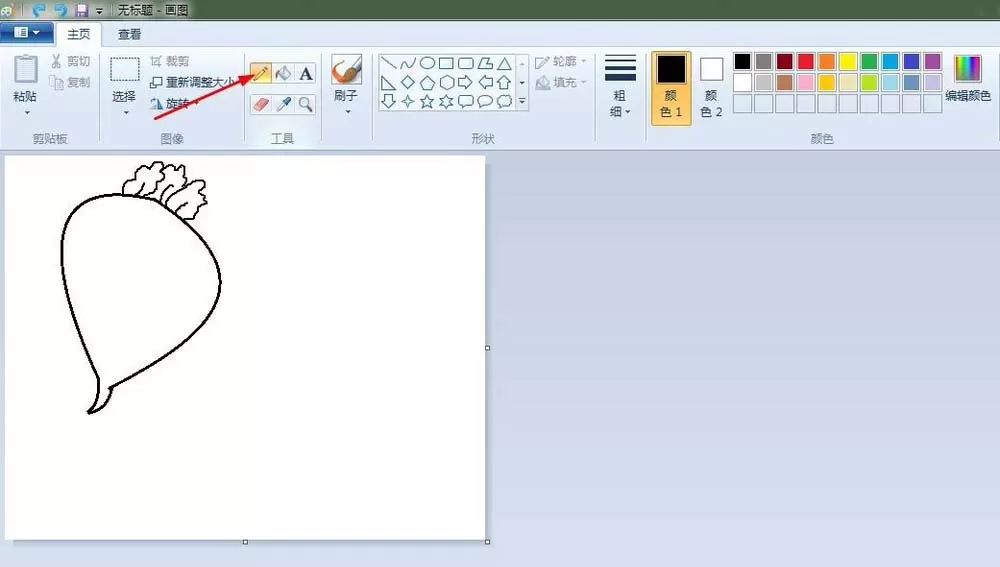Select the Text tool
This screenshot has height=567, width=1000.
(306, 73)
